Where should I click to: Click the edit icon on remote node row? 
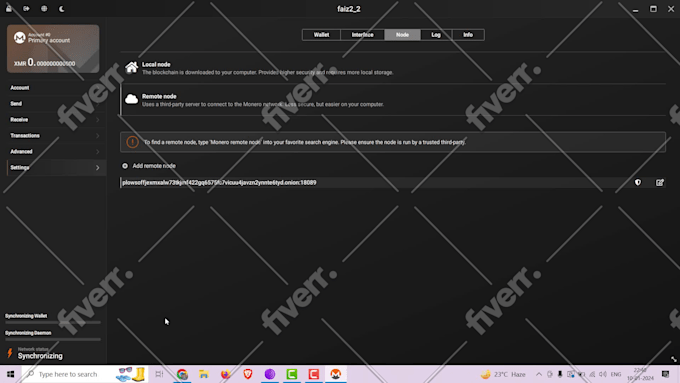point(660,183)
